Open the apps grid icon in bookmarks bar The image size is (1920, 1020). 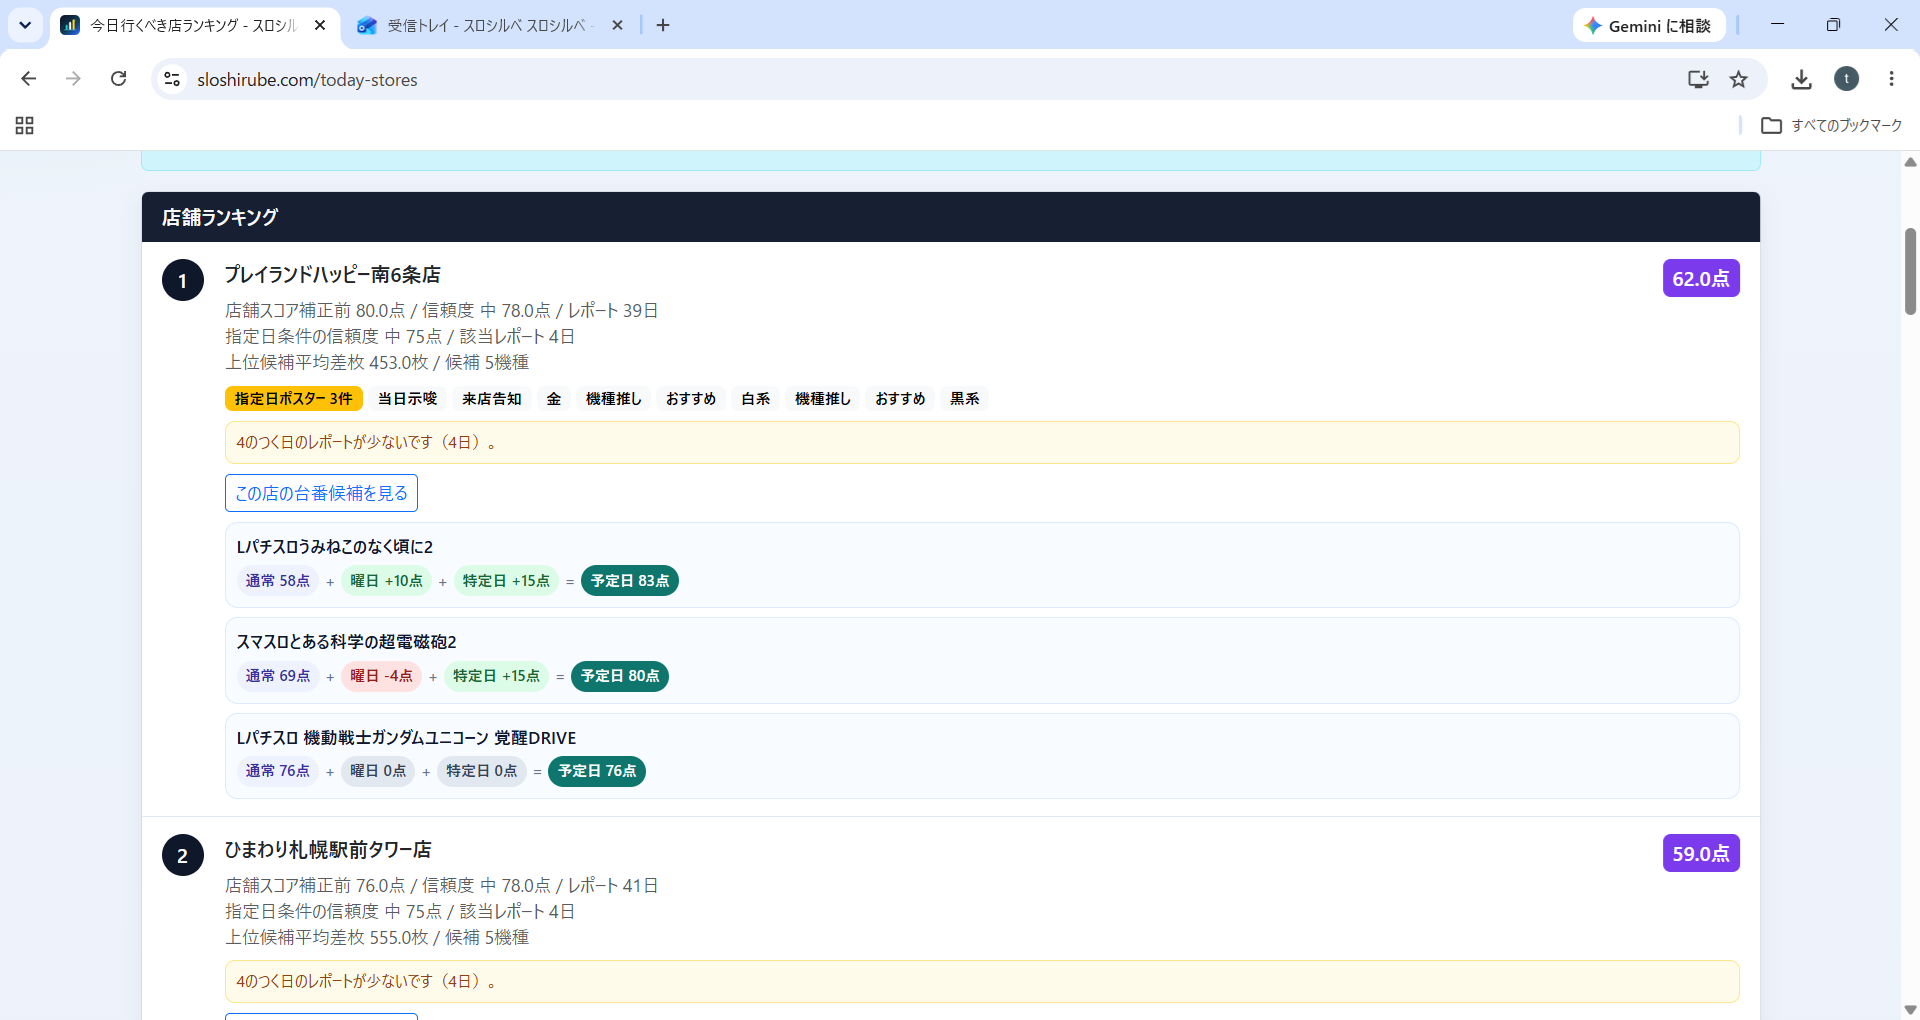25,125
